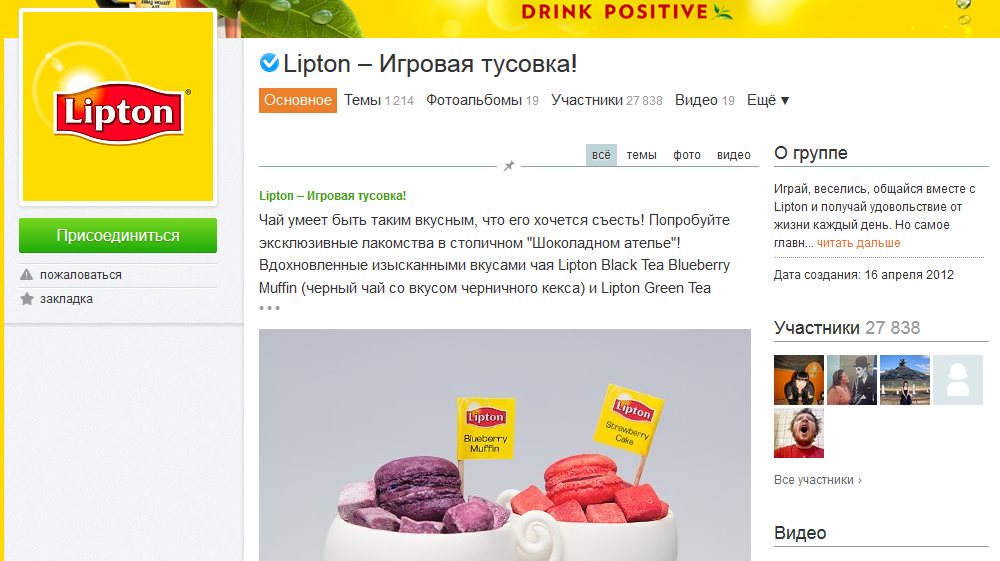Click the green Присоединиться button
1000x561 pixels.
118,235
